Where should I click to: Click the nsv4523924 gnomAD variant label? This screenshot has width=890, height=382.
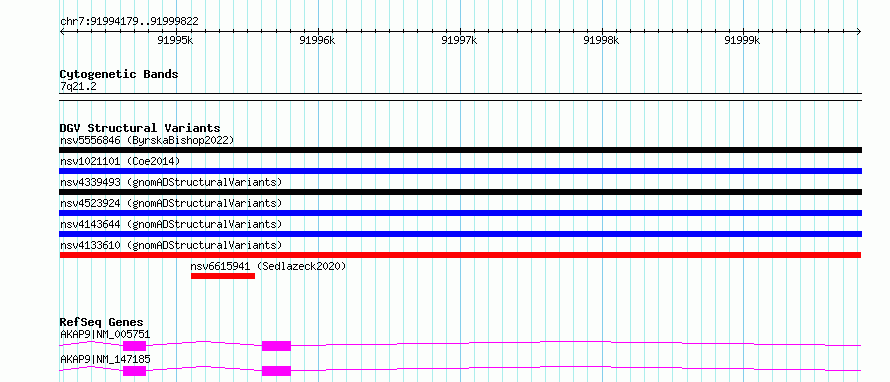point(171,203)
